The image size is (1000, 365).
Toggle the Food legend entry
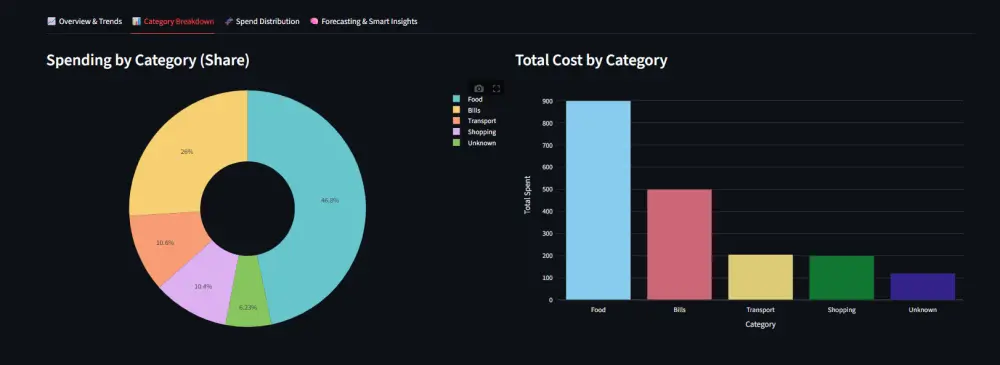coord(468,99)
